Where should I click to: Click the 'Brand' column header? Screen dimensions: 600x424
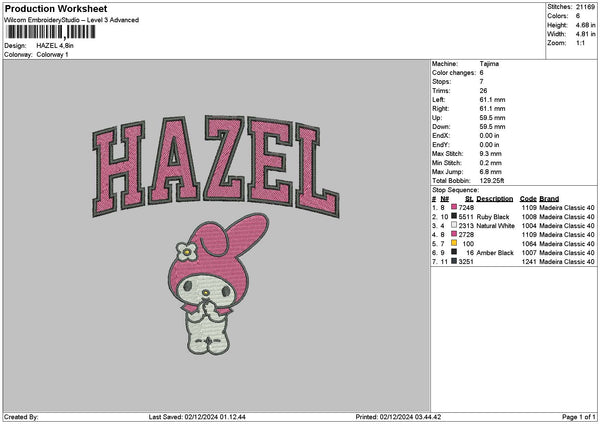coord(549,199)
